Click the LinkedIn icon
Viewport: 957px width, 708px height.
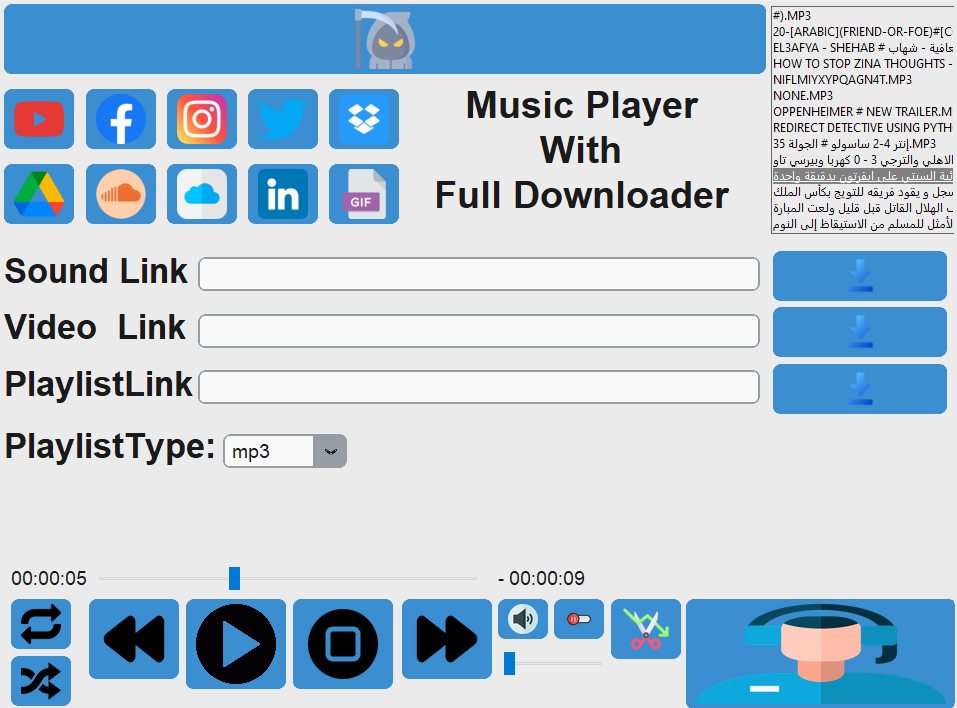click(283, 193)
